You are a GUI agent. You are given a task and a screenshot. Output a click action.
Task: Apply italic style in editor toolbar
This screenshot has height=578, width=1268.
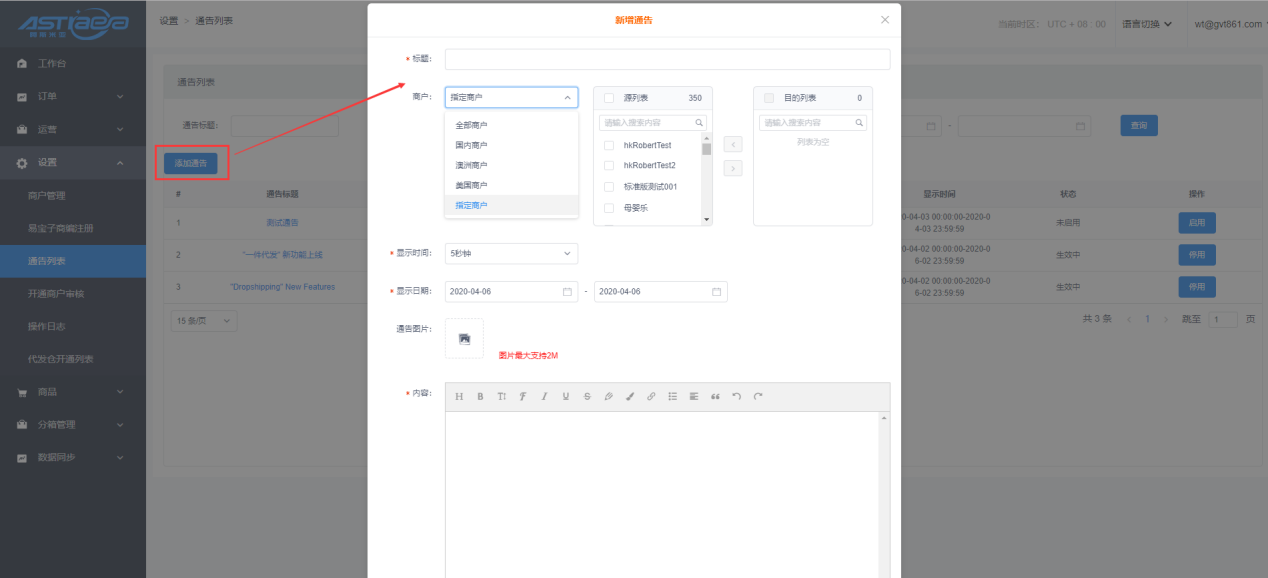click(x=544, y=397)
